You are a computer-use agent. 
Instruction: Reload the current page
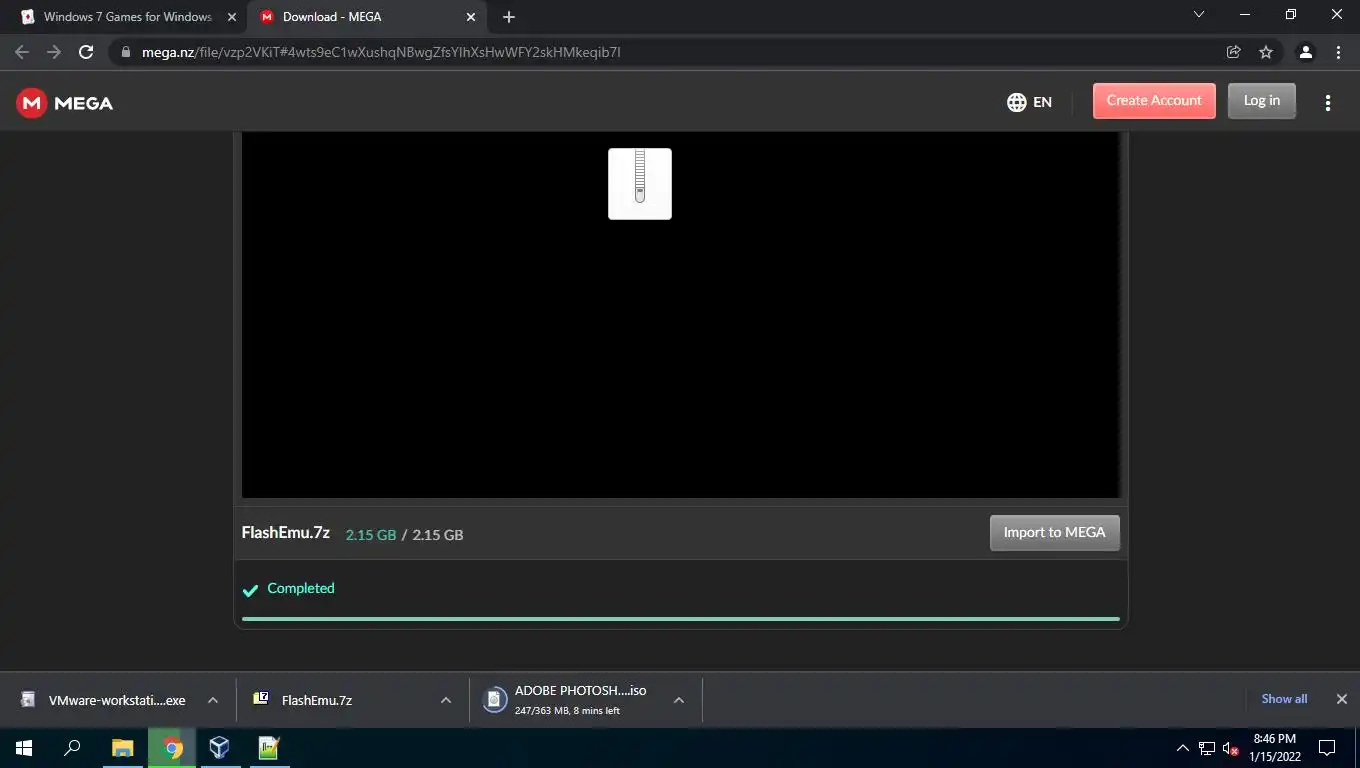coord(86,52)
